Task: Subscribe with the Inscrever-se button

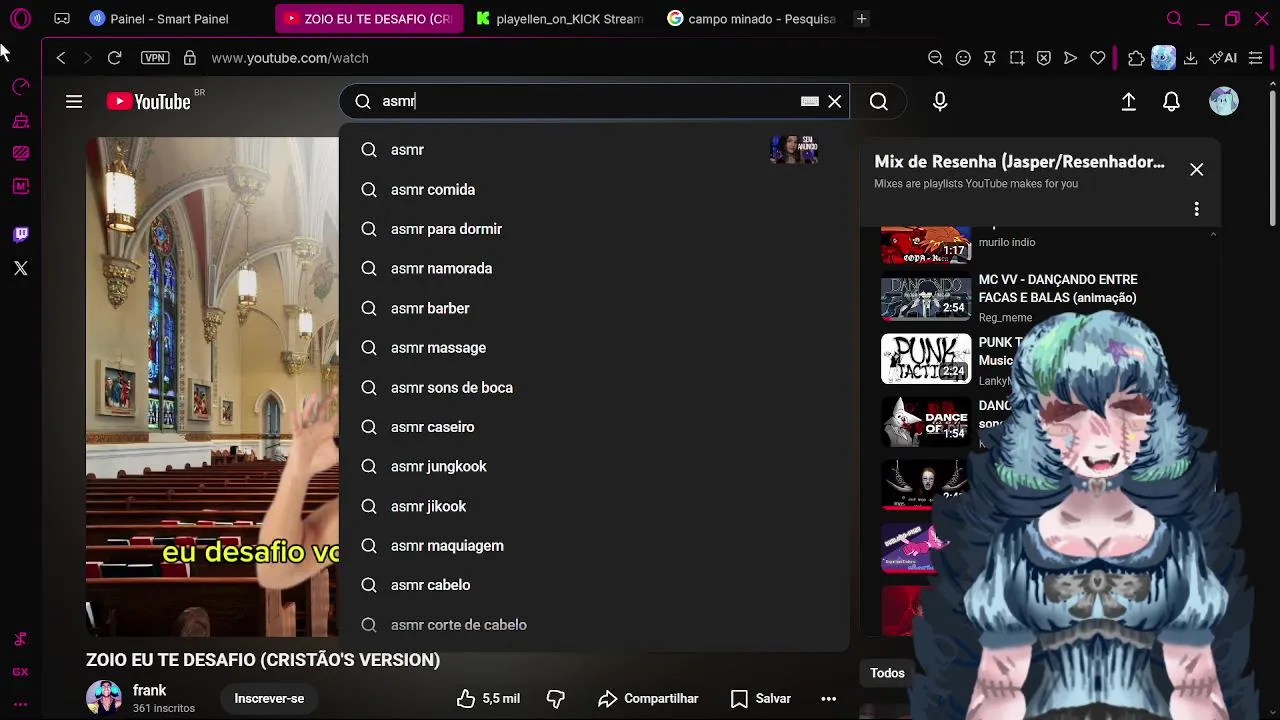Action: [x=269, y=698]
